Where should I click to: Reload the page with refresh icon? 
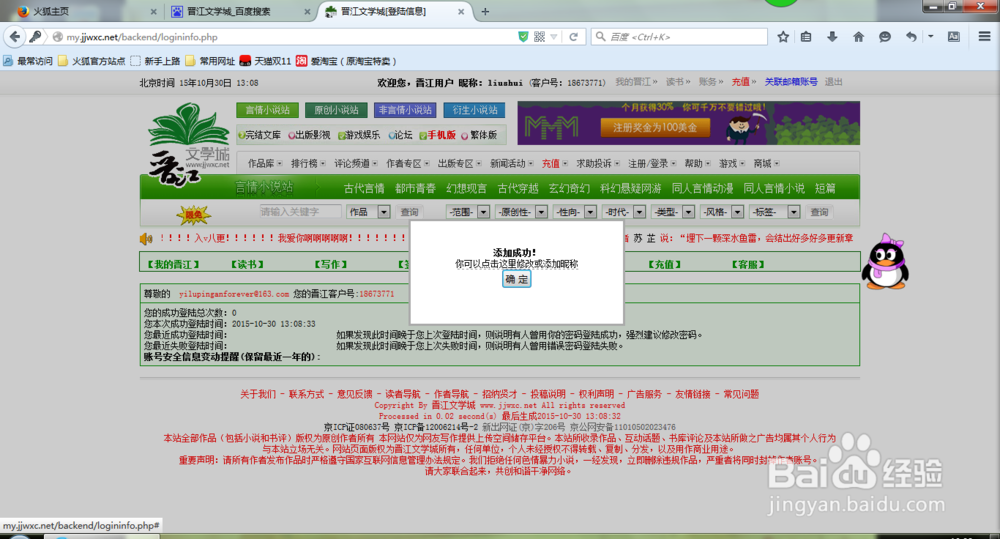pyautogui.click(x=573, y=37)
